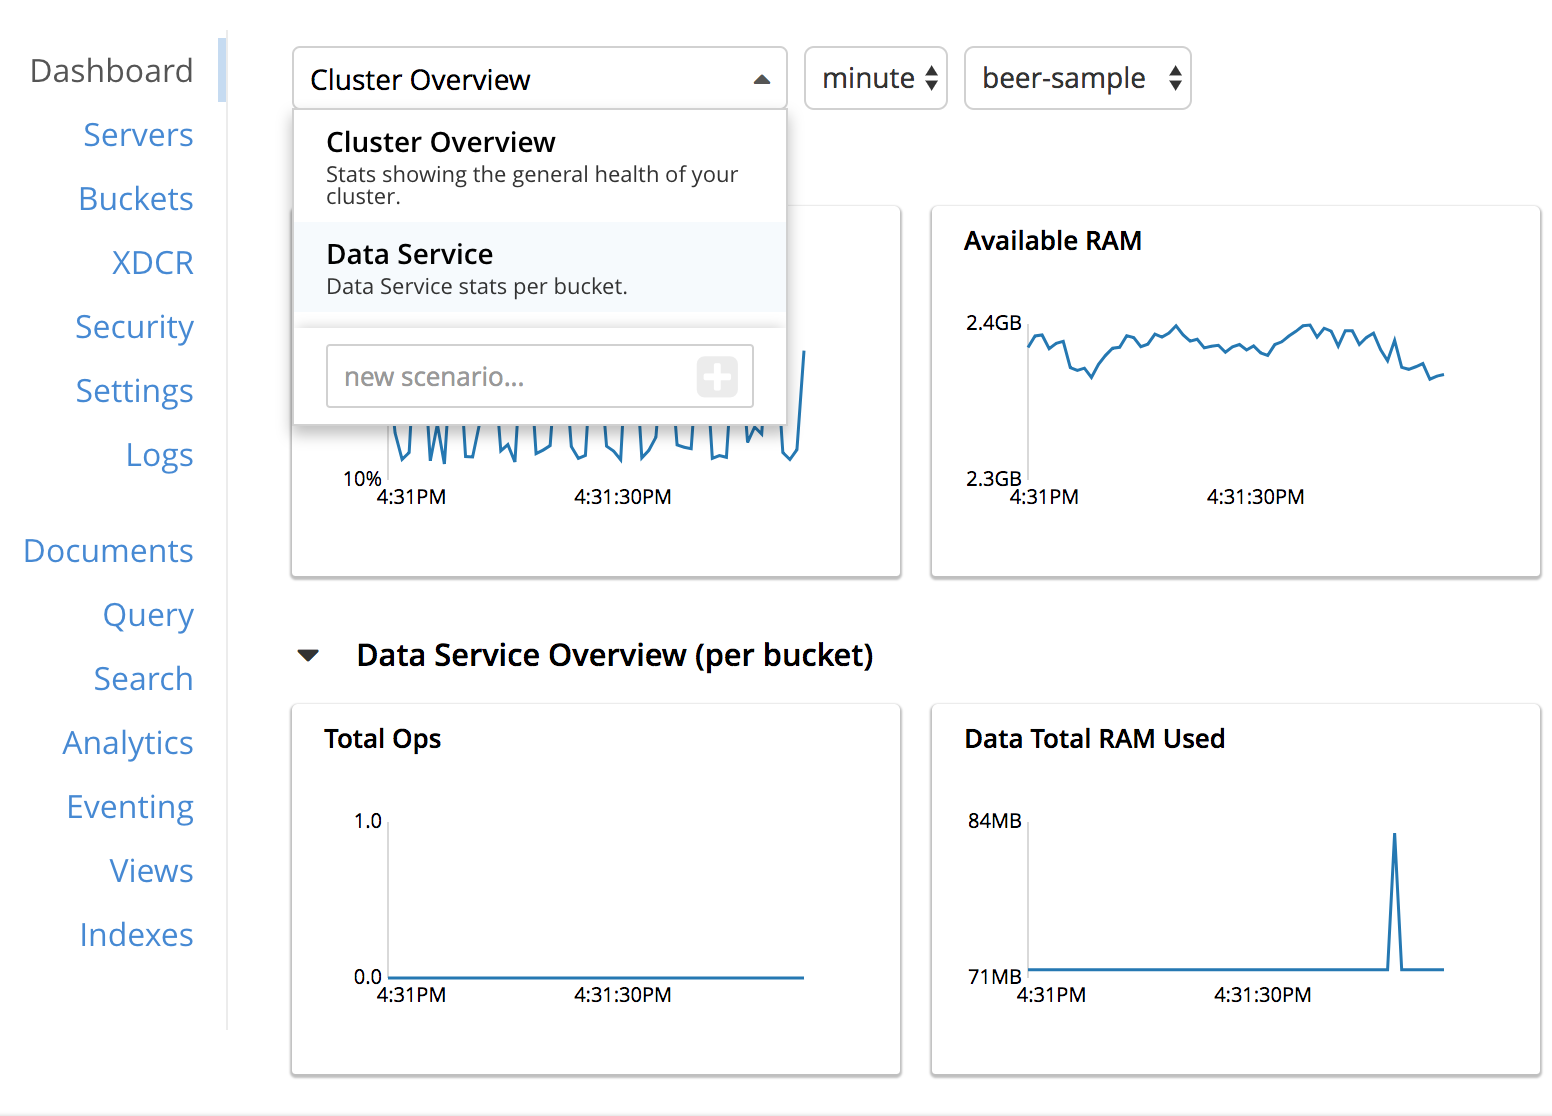Viewport: 1552px width, 1116px height.
Task: Select the Data Service scenario
Action: (409, 254)
